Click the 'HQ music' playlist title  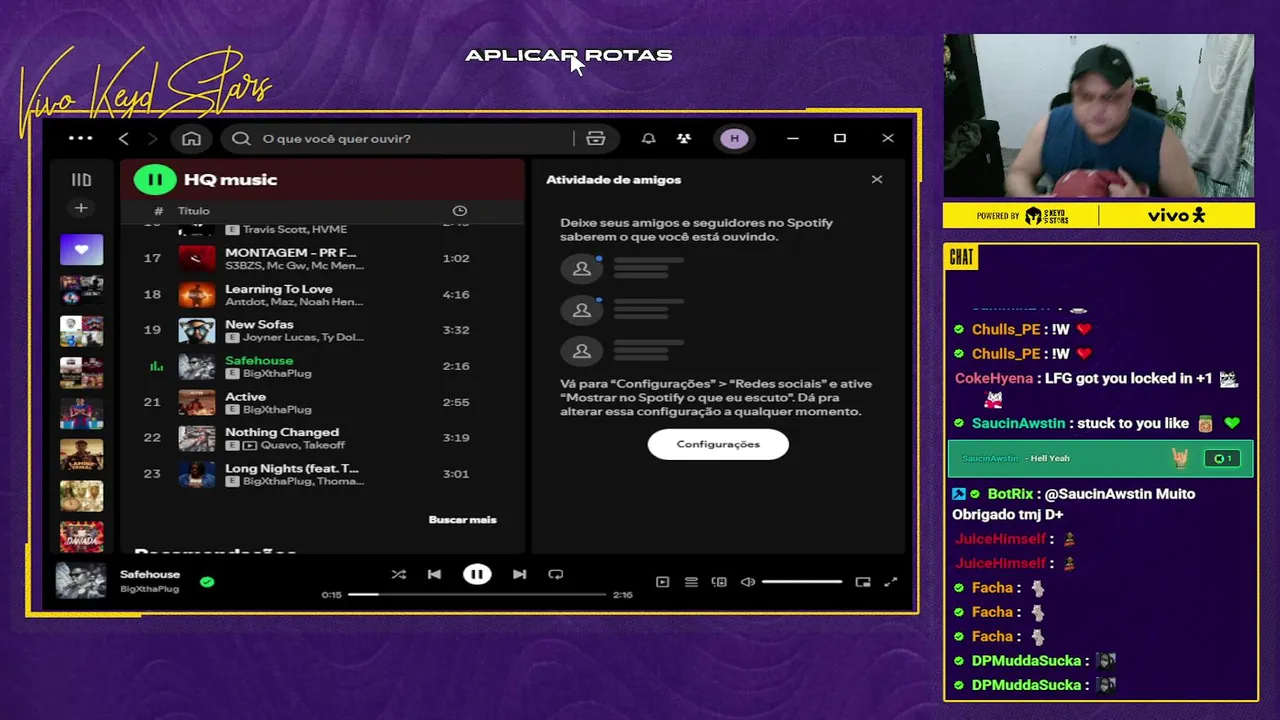click(230, 180)
